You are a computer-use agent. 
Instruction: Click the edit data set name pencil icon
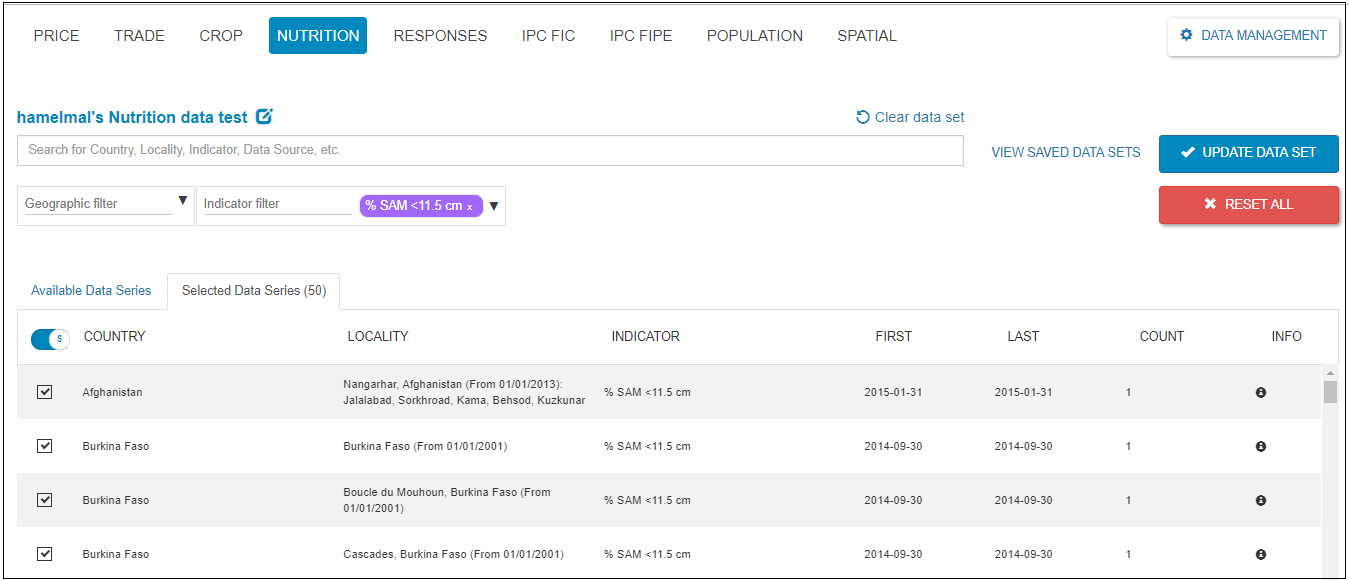point(264,117)
